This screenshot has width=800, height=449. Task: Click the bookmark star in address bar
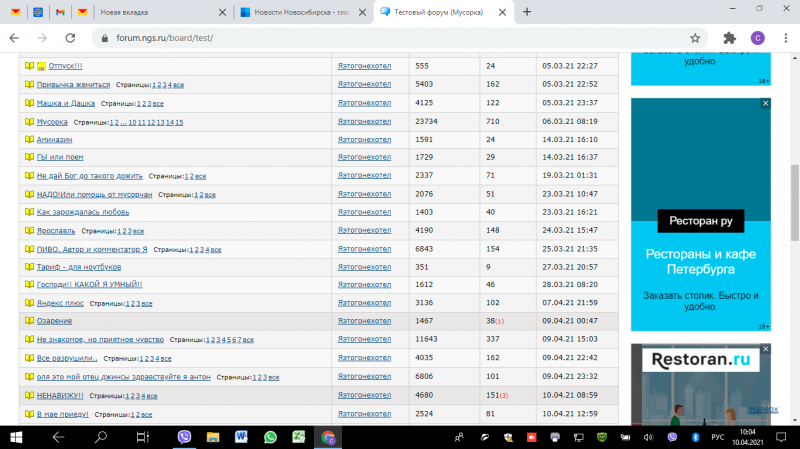coord(695,38)
